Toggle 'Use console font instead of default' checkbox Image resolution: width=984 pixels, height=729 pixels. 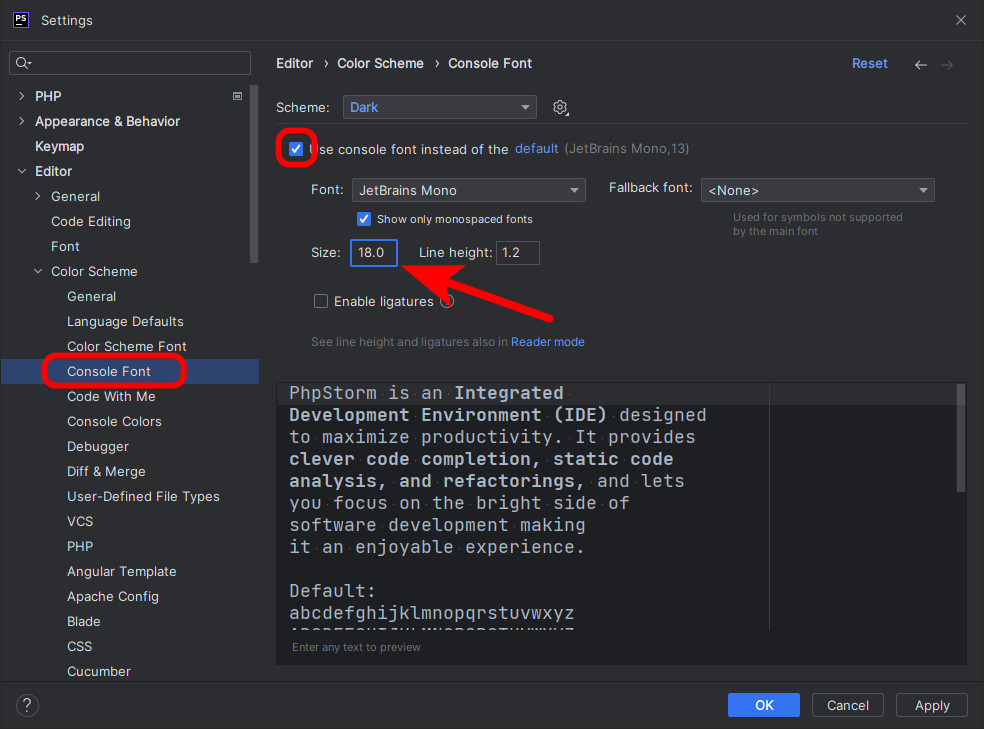coord(296,149)
